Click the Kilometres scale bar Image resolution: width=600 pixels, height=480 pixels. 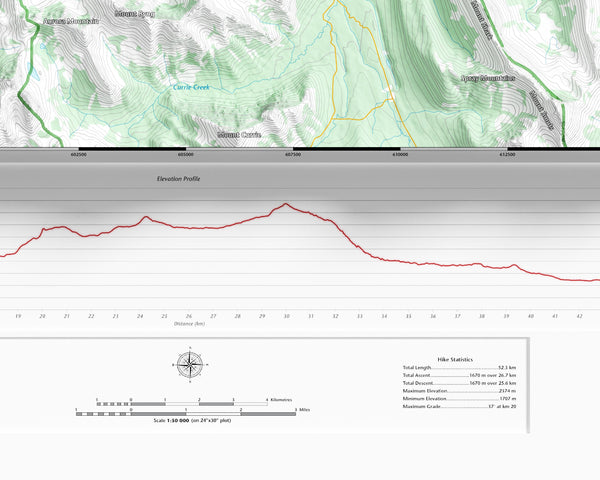[183, 404]
